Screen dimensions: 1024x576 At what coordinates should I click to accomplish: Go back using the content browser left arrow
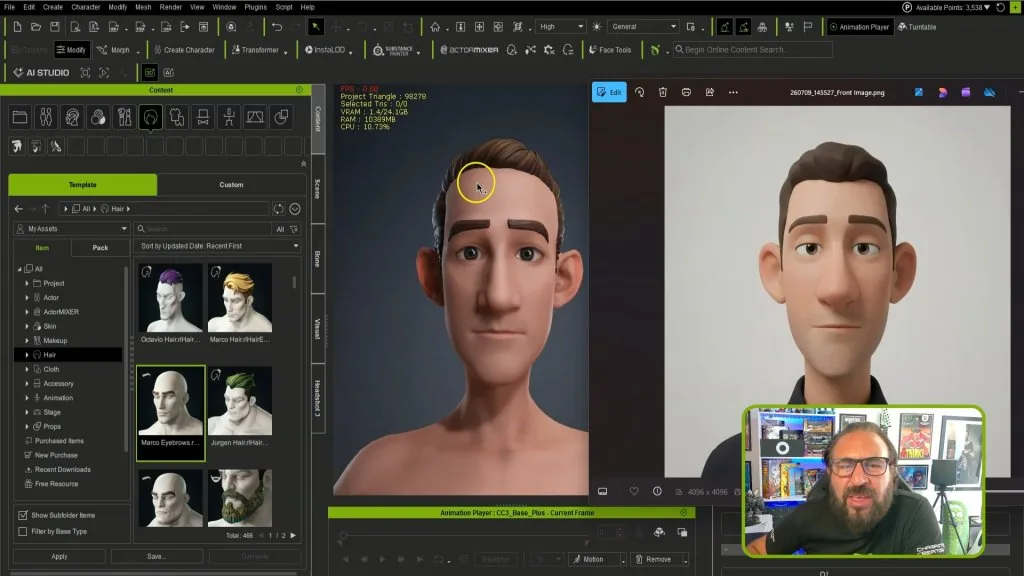tap(18, 209)
